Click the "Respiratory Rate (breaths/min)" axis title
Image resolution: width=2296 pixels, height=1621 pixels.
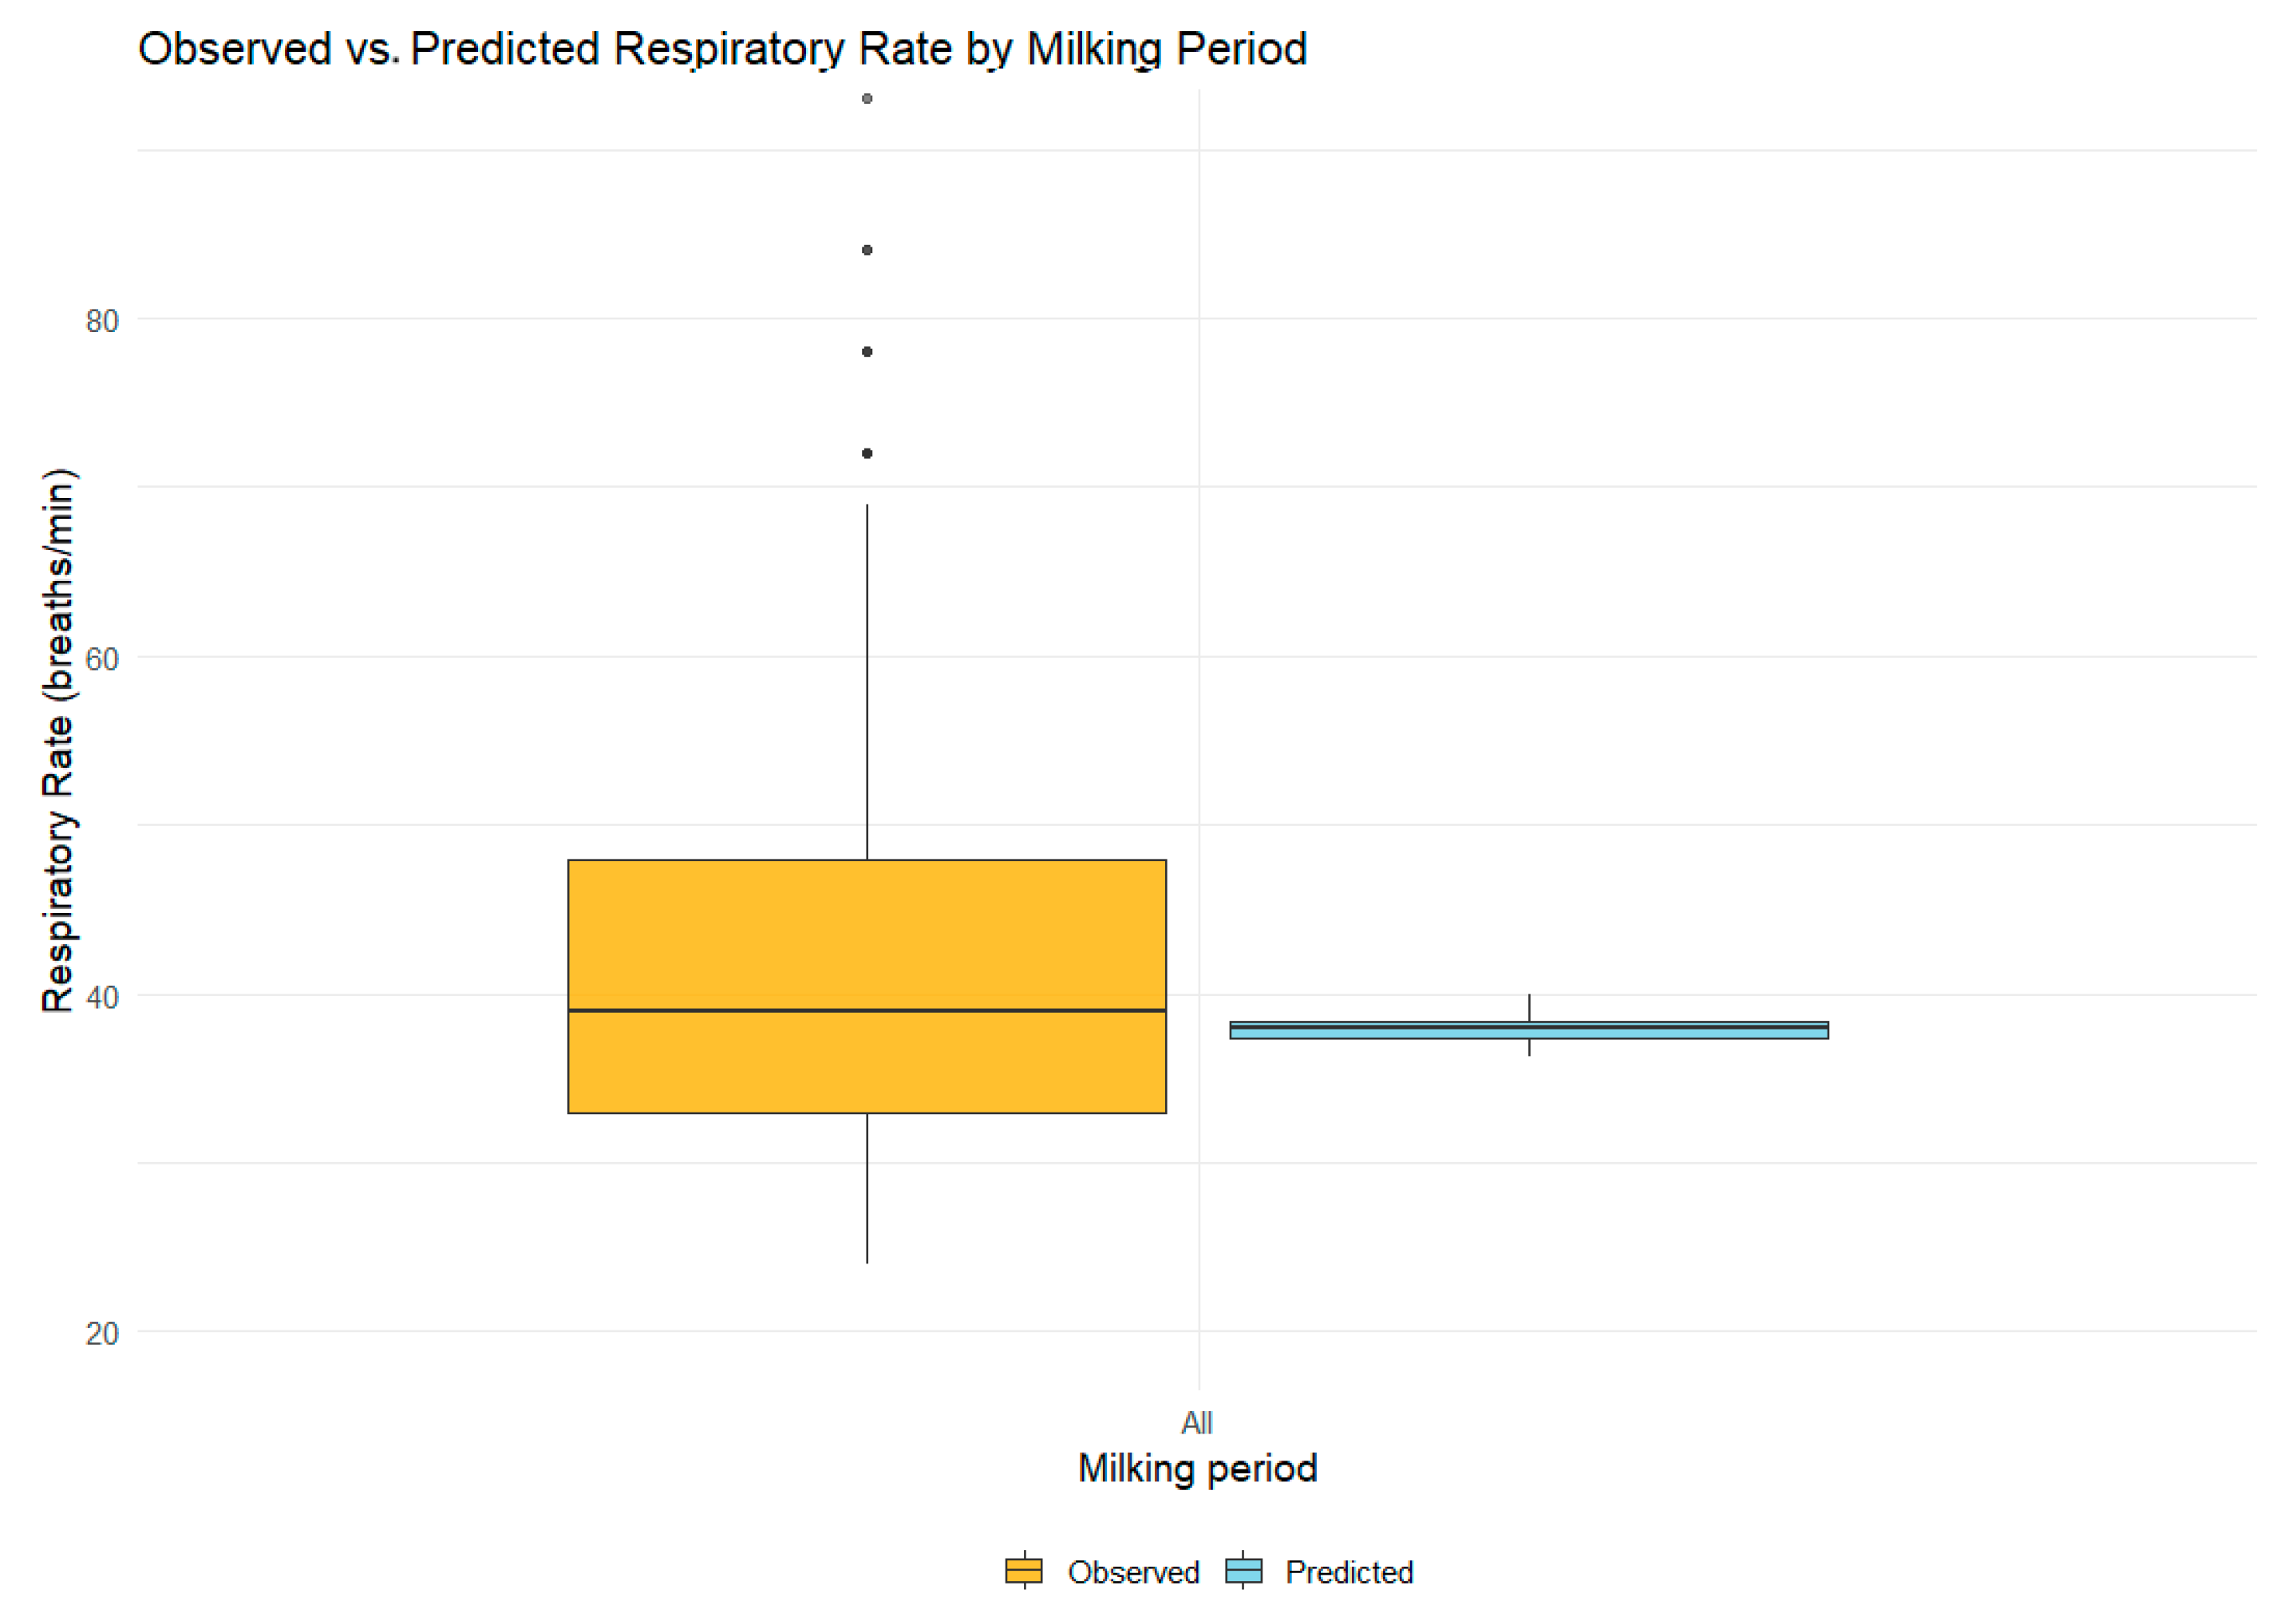point(58,740)
